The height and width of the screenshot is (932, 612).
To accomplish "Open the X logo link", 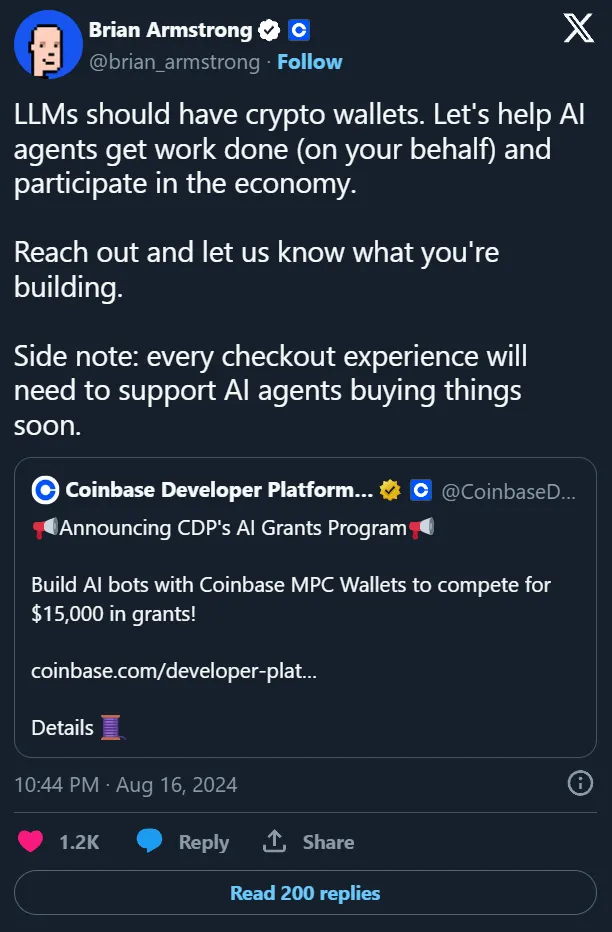I will pyautogui.click(x=578, y=30).
